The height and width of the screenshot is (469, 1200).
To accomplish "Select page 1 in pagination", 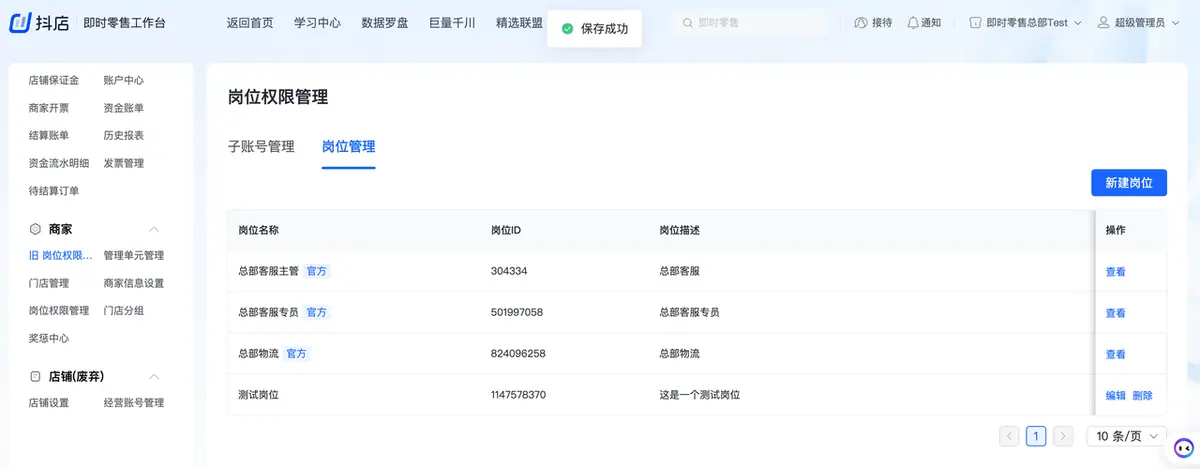I will pyautogui.click(x=1036, y=436).
